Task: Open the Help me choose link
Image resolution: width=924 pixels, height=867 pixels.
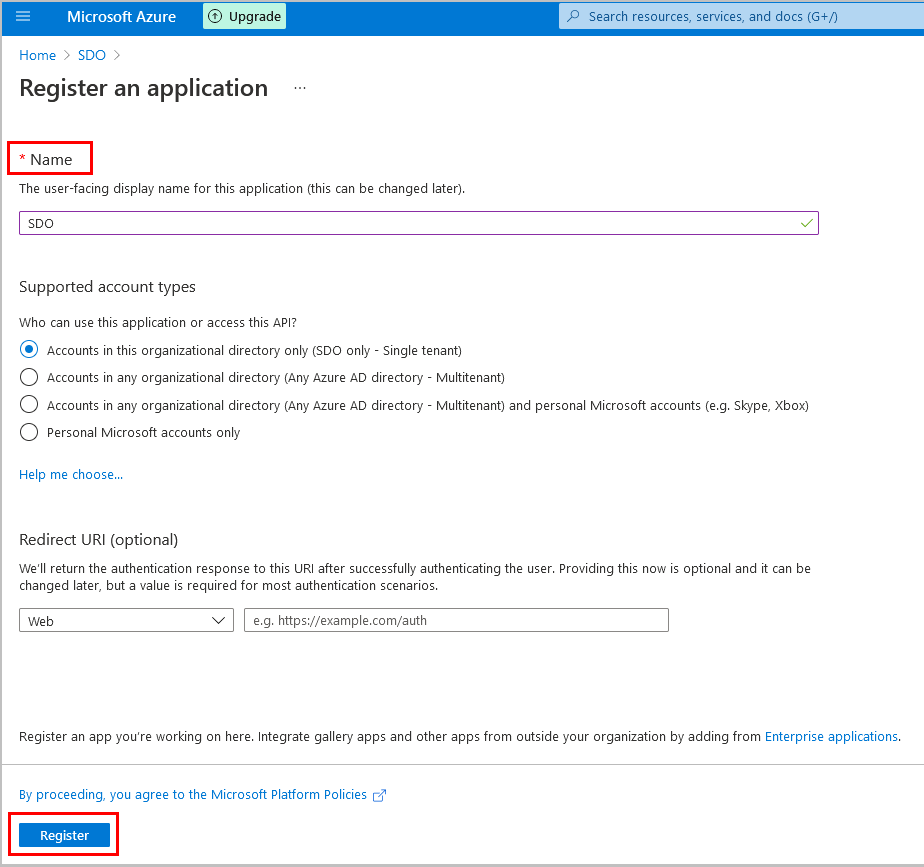Action: [71, 474]
